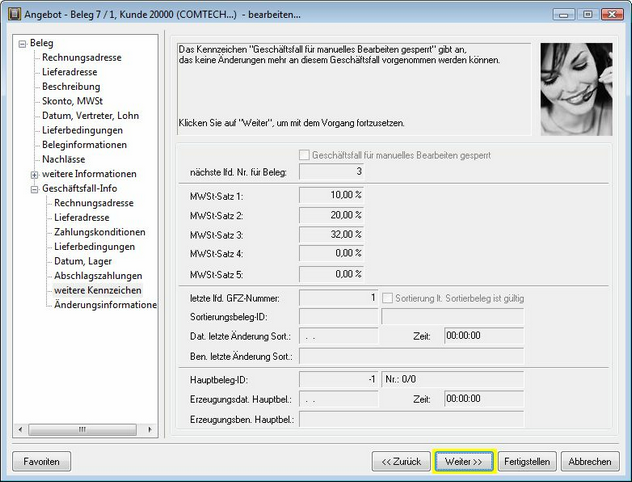The height and width of the screenshot is (482, 632).
Task: Click the tree scrollbar's left arrow
Action: tap(21, 431)
